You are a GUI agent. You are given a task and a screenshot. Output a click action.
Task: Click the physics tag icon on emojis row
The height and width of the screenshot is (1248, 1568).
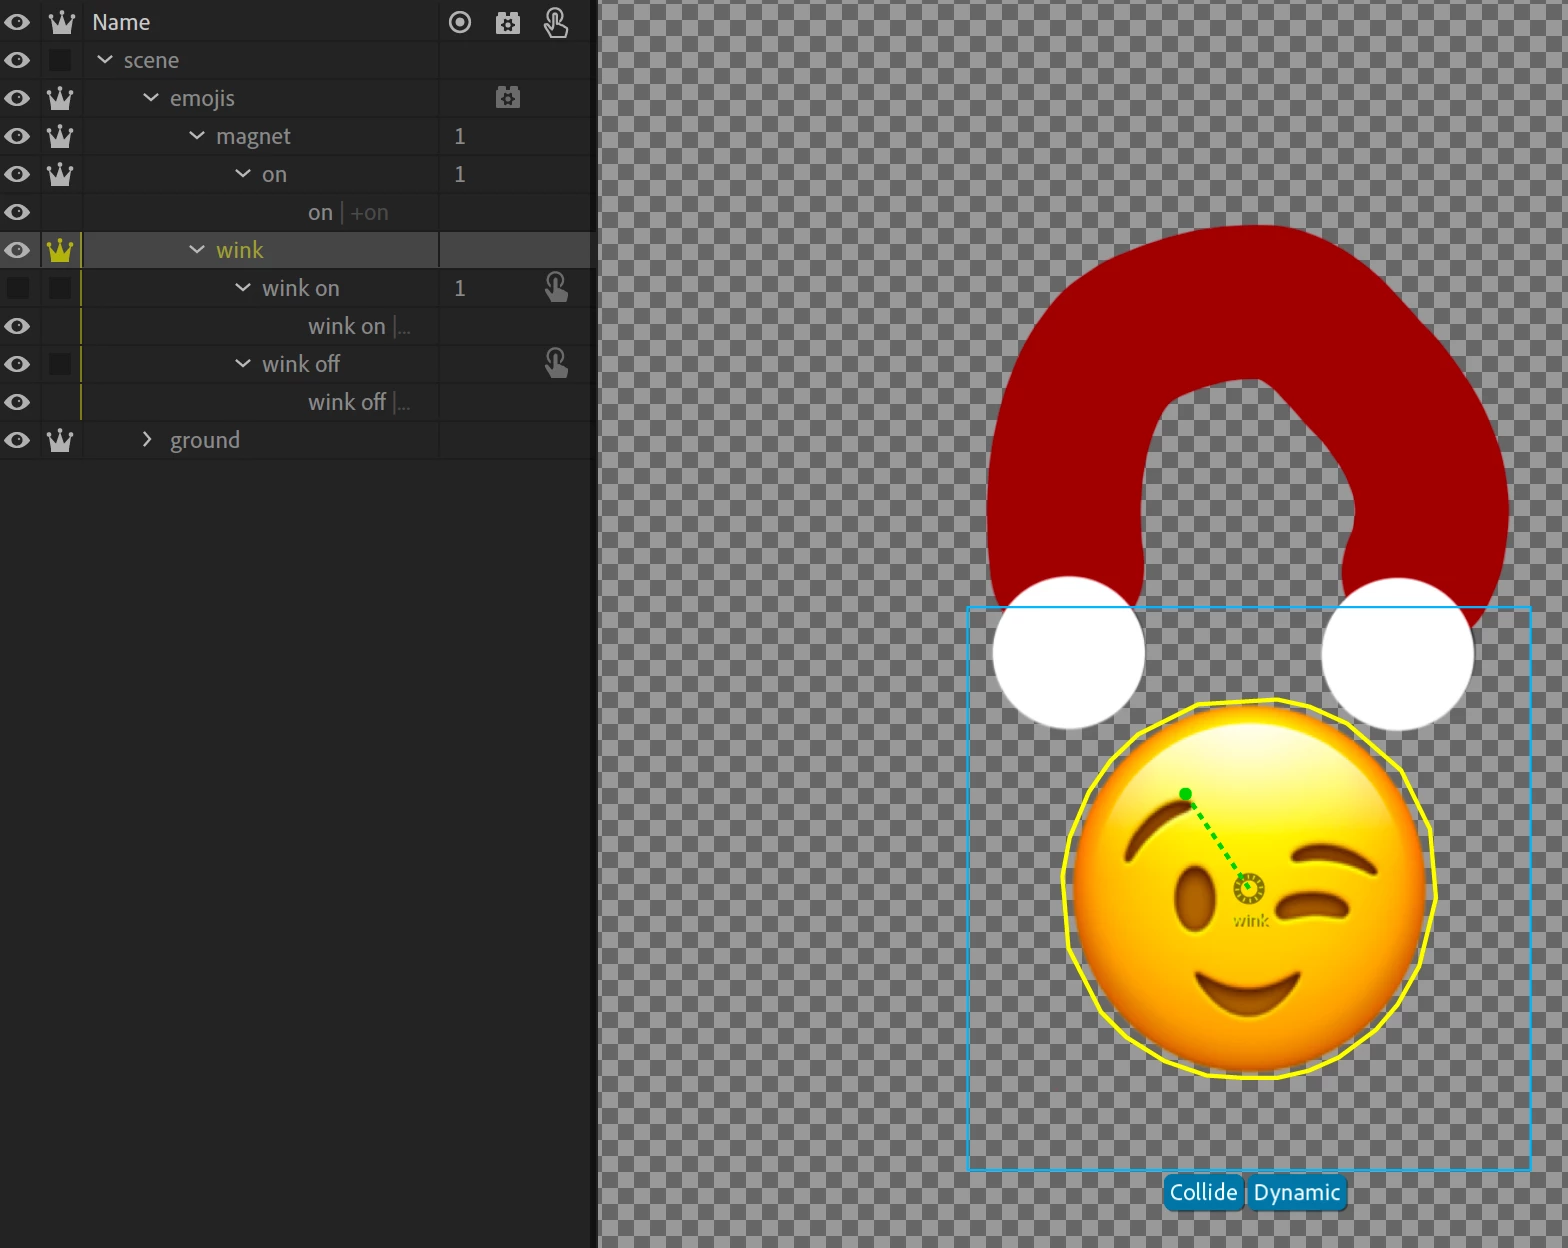[x=508, y=98]
